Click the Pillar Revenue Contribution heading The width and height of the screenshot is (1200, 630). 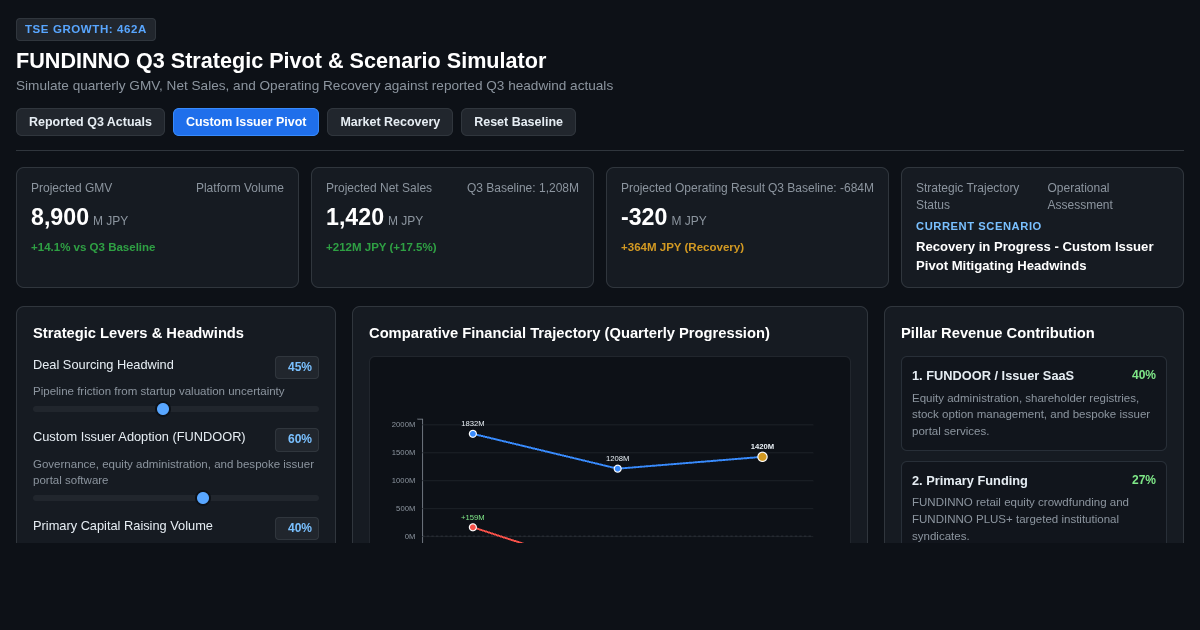click(x=998, y=333)
